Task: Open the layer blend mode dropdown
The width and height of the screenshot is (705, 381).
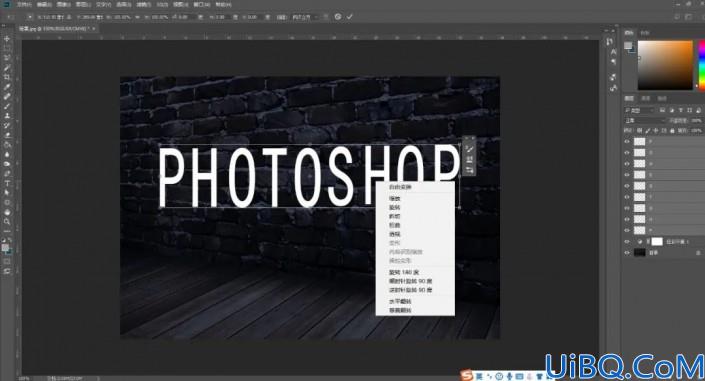Action: tap(645, 120)
